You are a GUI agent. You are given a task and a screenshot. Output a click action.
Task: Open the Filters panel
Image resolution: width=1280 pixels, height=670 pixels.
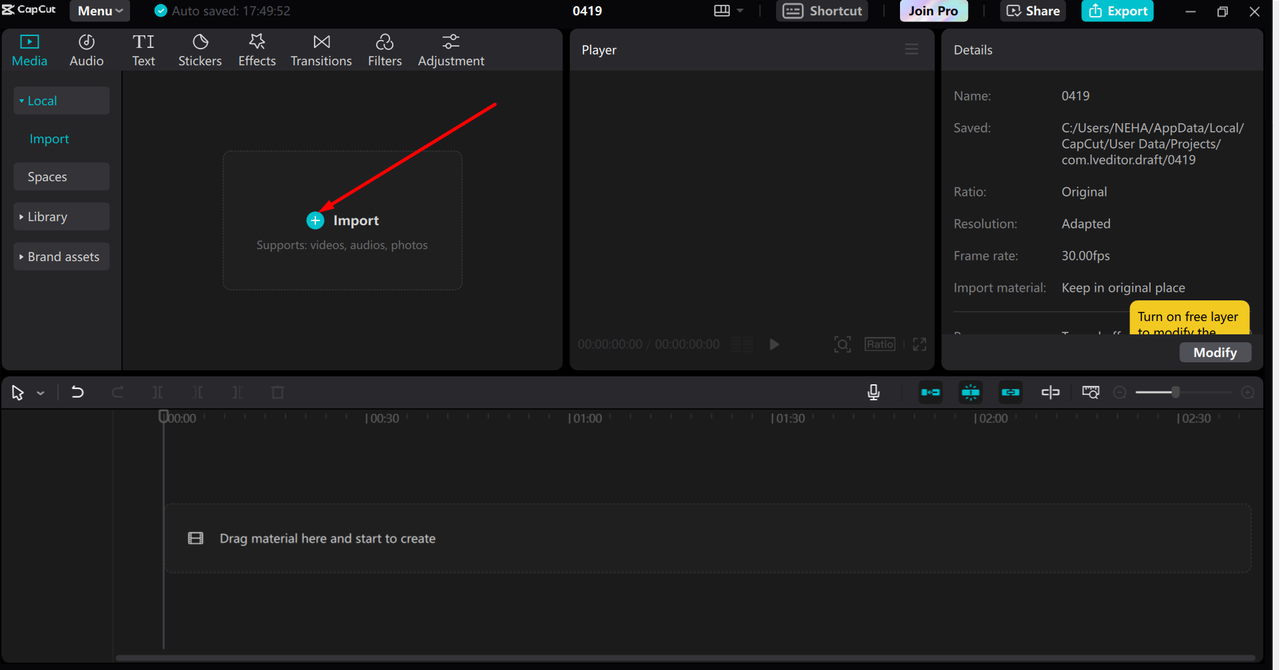point(384,50)
